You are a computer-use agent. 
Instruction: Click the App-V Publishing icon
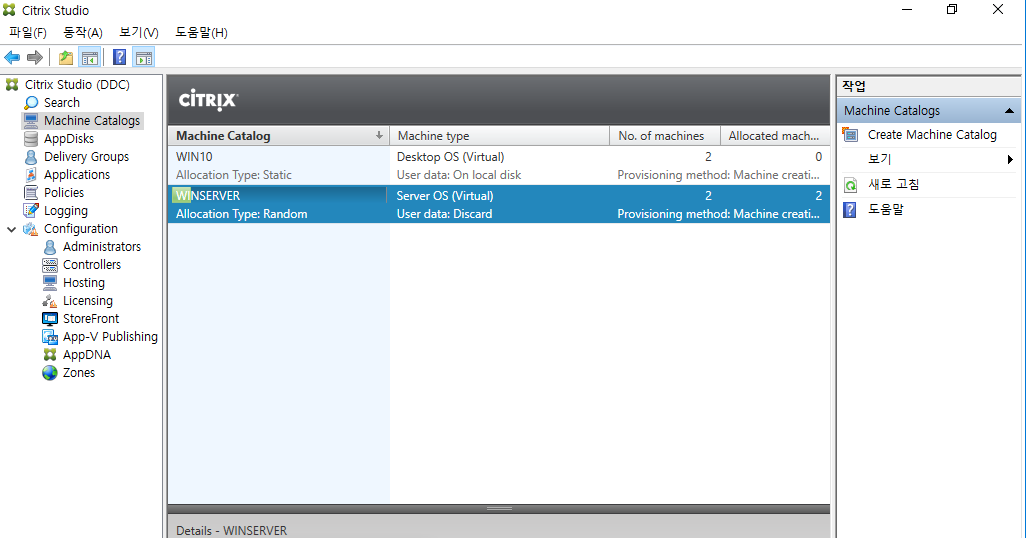pyautogui.click(x=50, y=337)
